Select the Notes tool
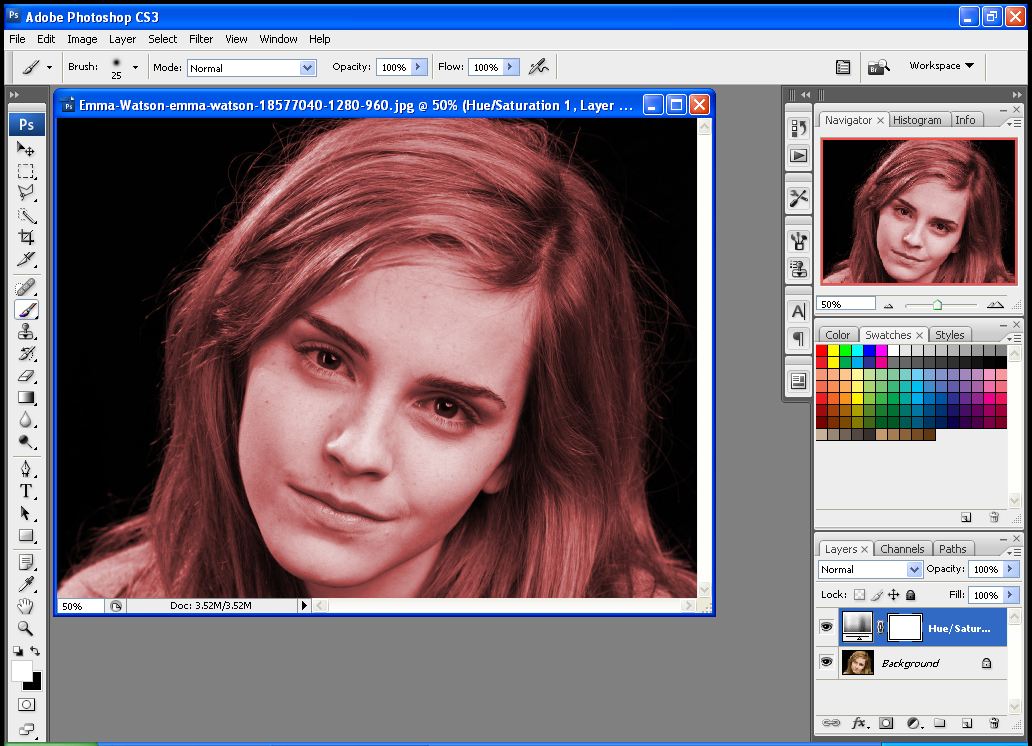The height and width of the screenshot is (746, 1032). tap(26, 562)
